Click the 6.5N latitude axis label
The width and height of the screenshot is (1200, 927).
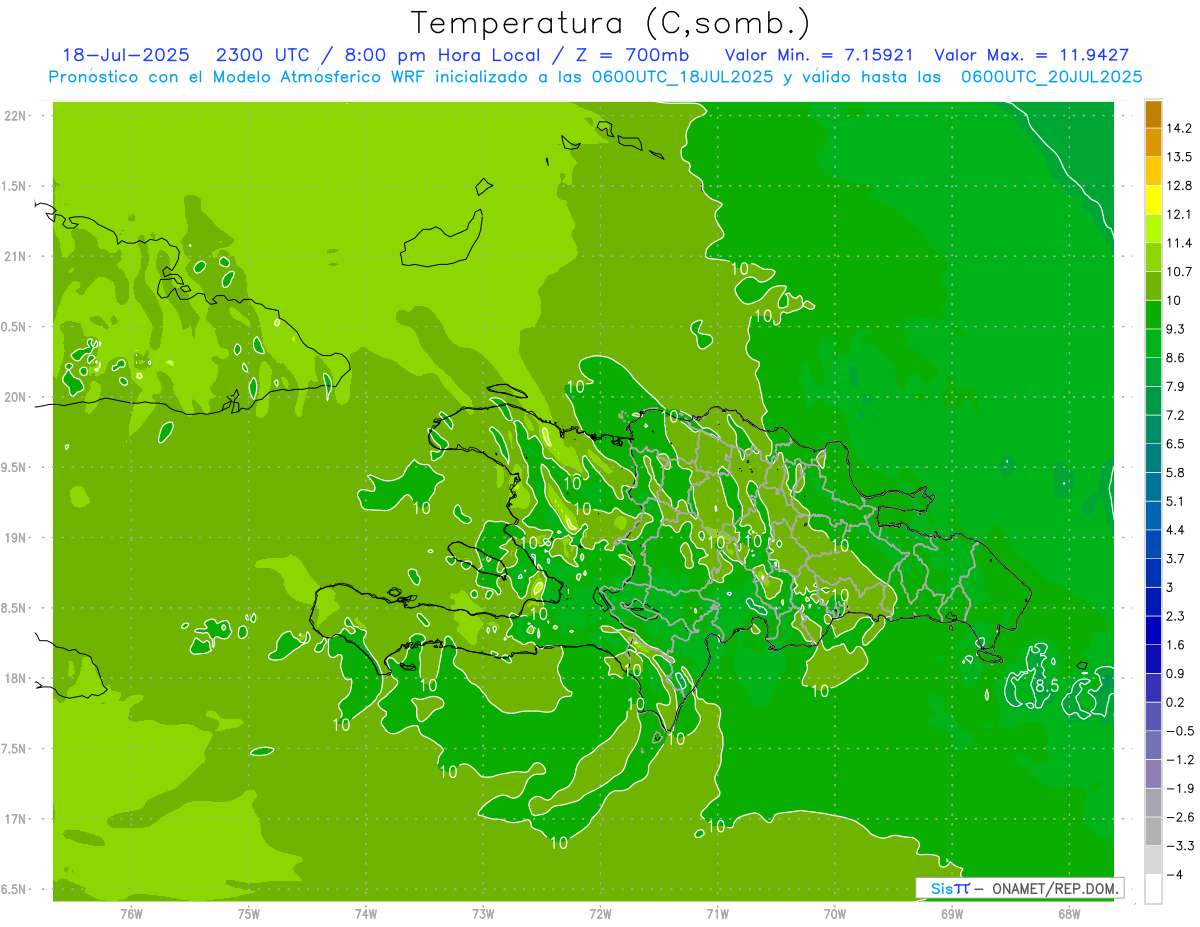click(15, 890)
